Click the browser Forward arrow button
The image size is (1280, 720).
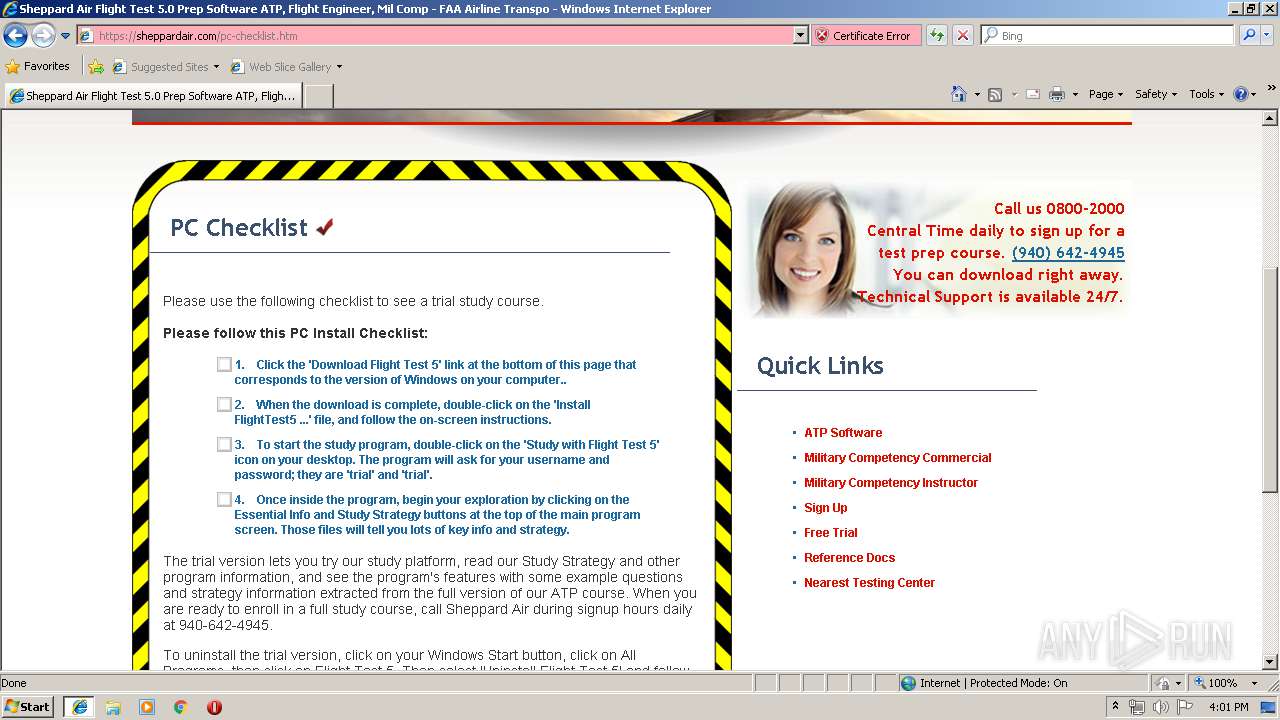43,36
